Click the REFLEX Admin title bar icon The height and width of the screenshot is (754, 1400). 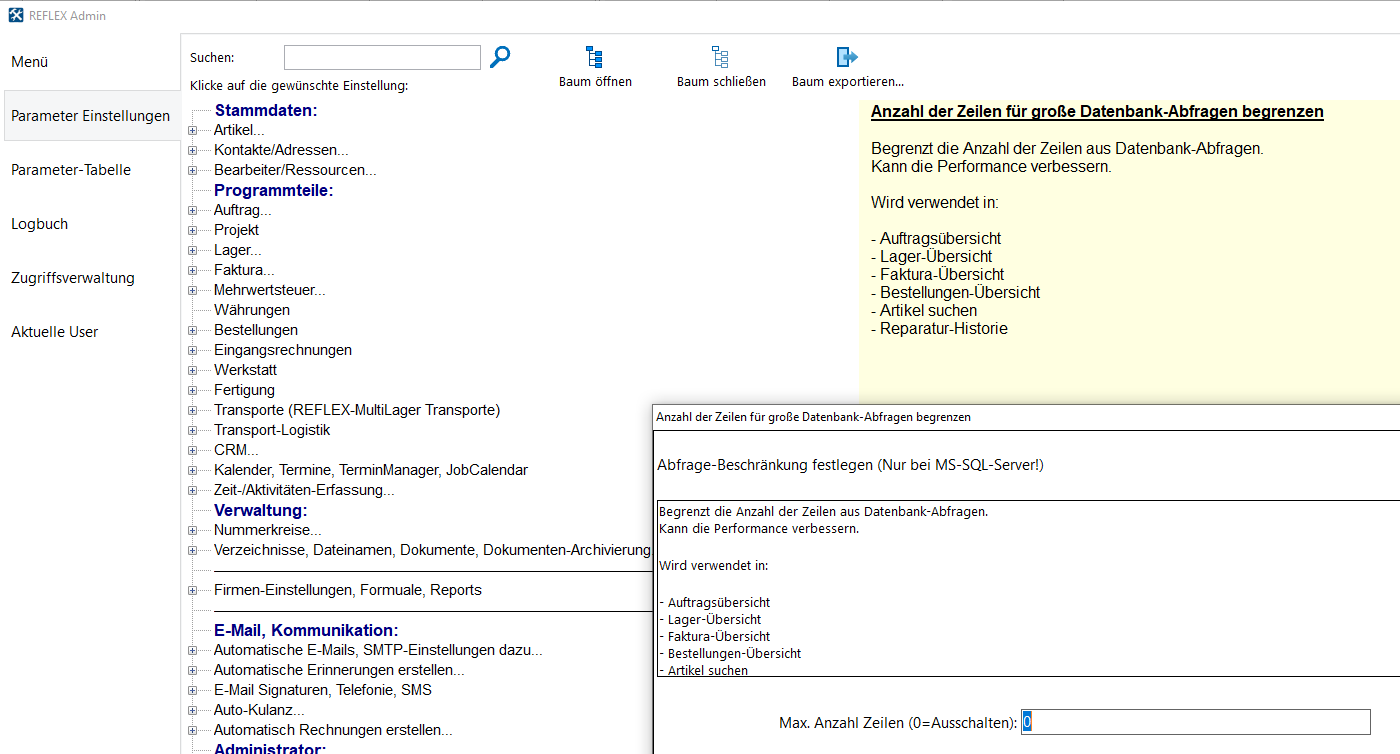click(x=16, y=15)
